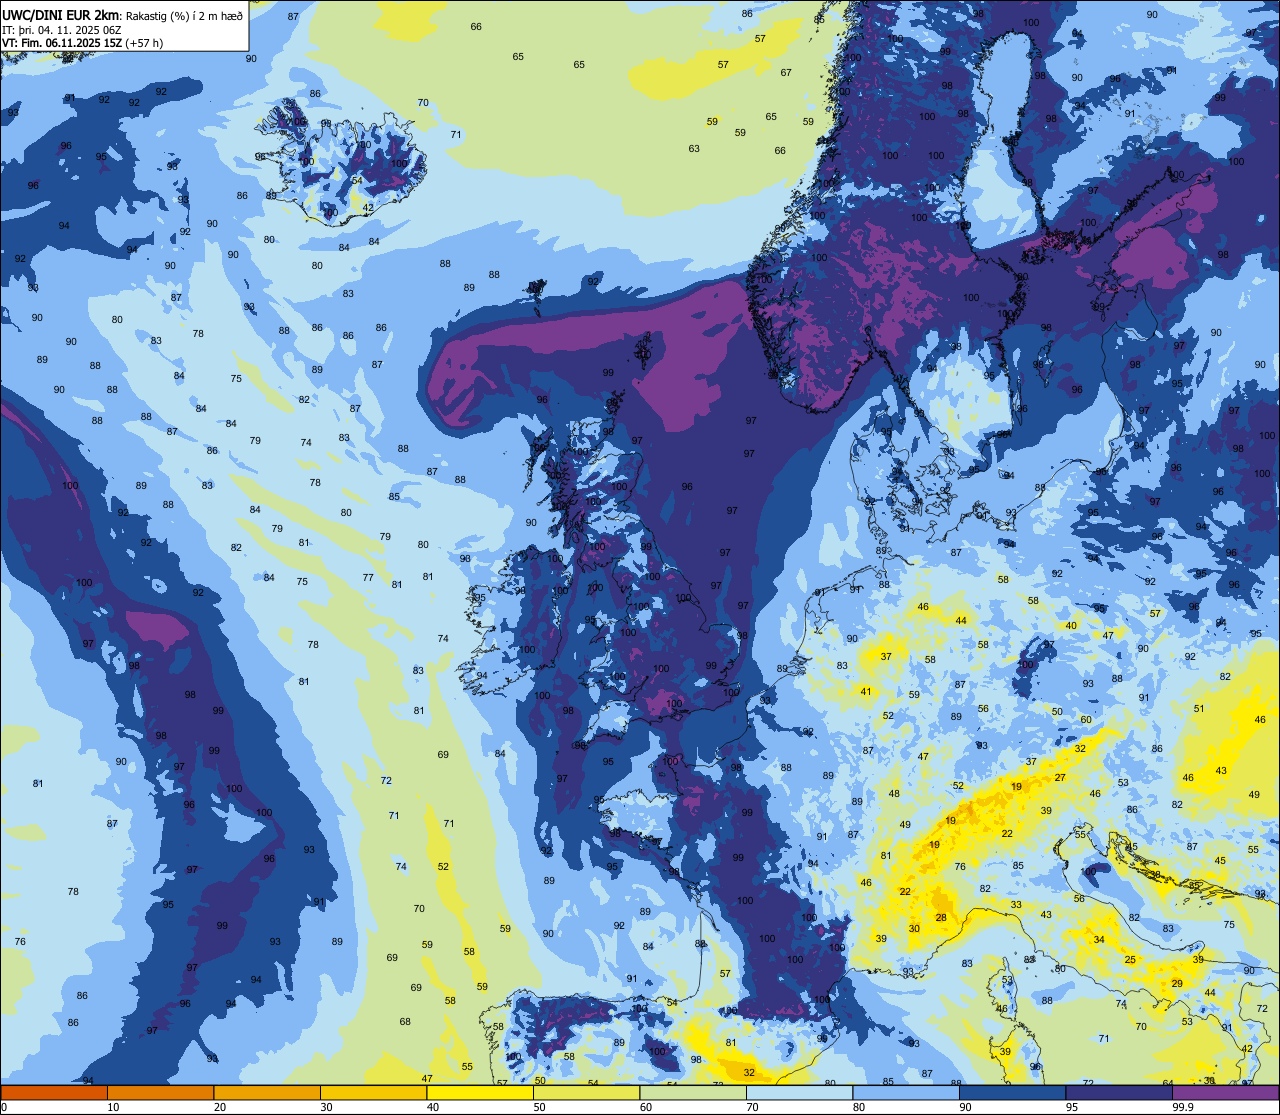This screenshot has height=1115, width=1280.
Task: Click the legend label 60 under color bar
Action: tap(646, 1107)
